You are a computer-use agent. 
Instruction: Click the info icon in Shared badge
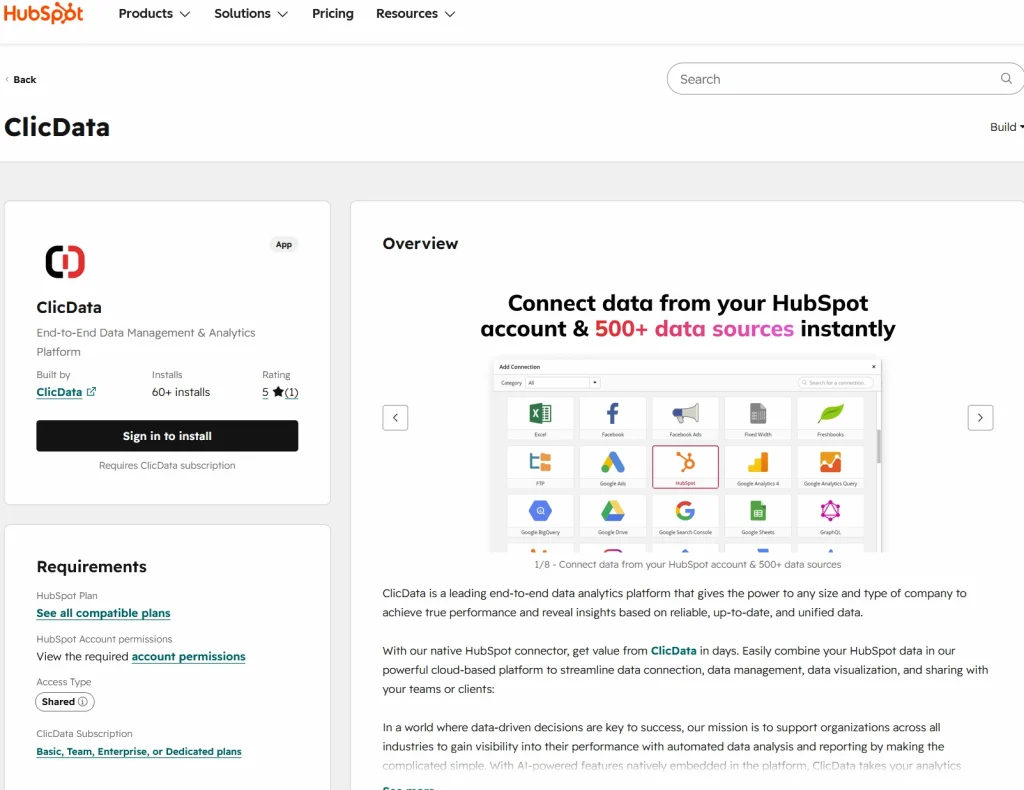tap(83, 702)
